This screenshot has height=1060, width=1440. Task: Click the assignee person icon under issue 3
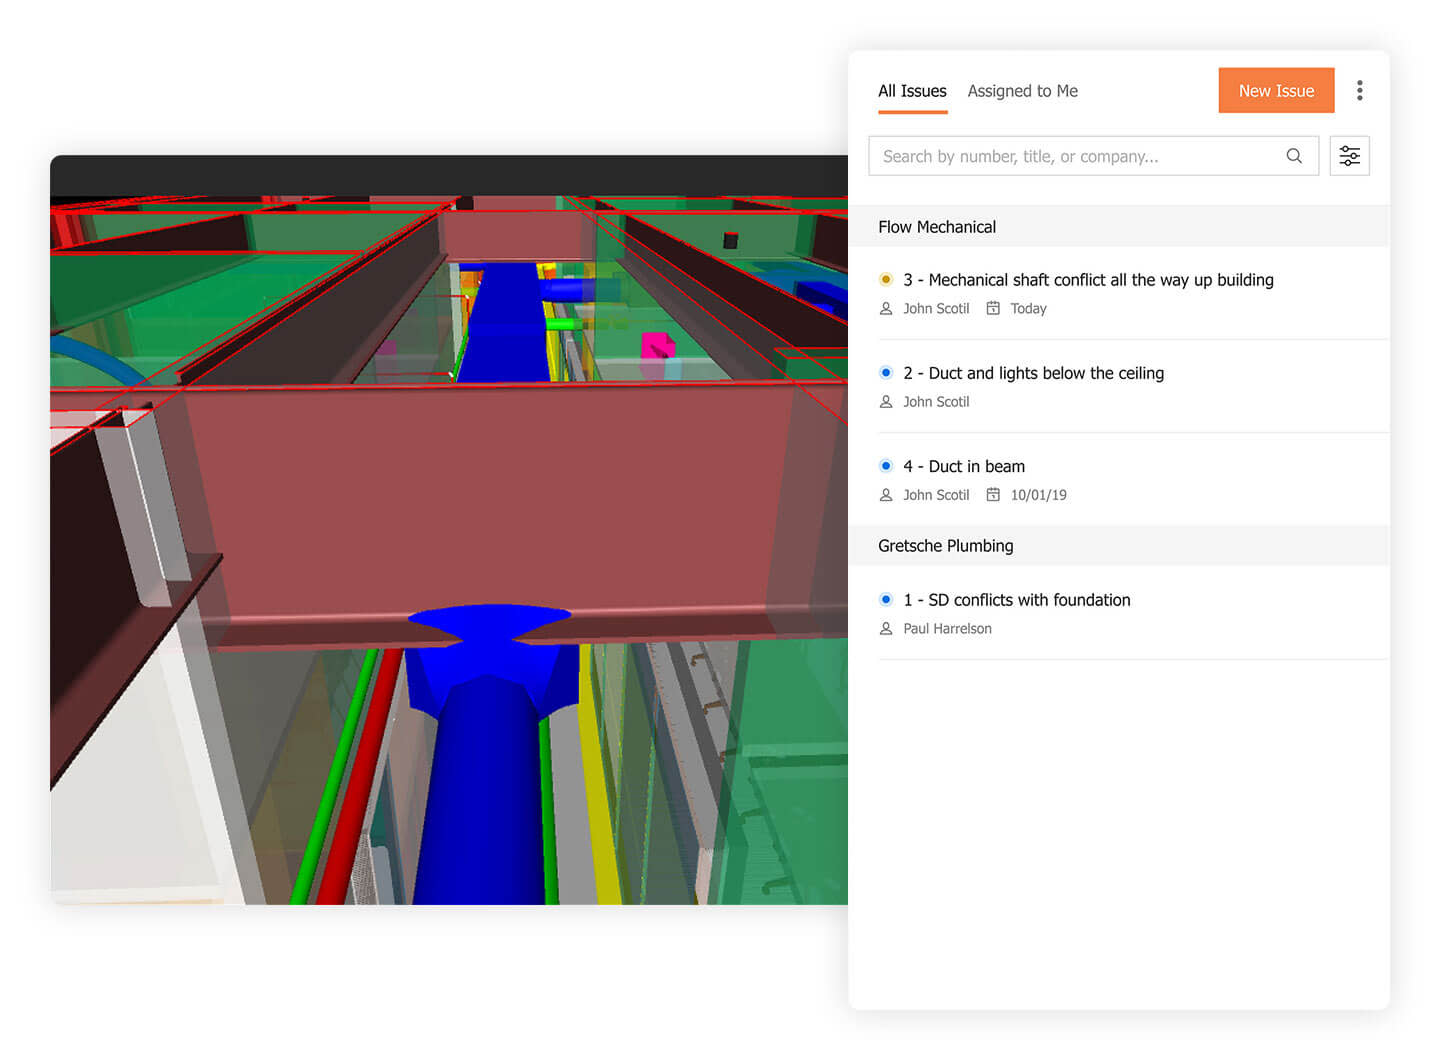(885, 309)
